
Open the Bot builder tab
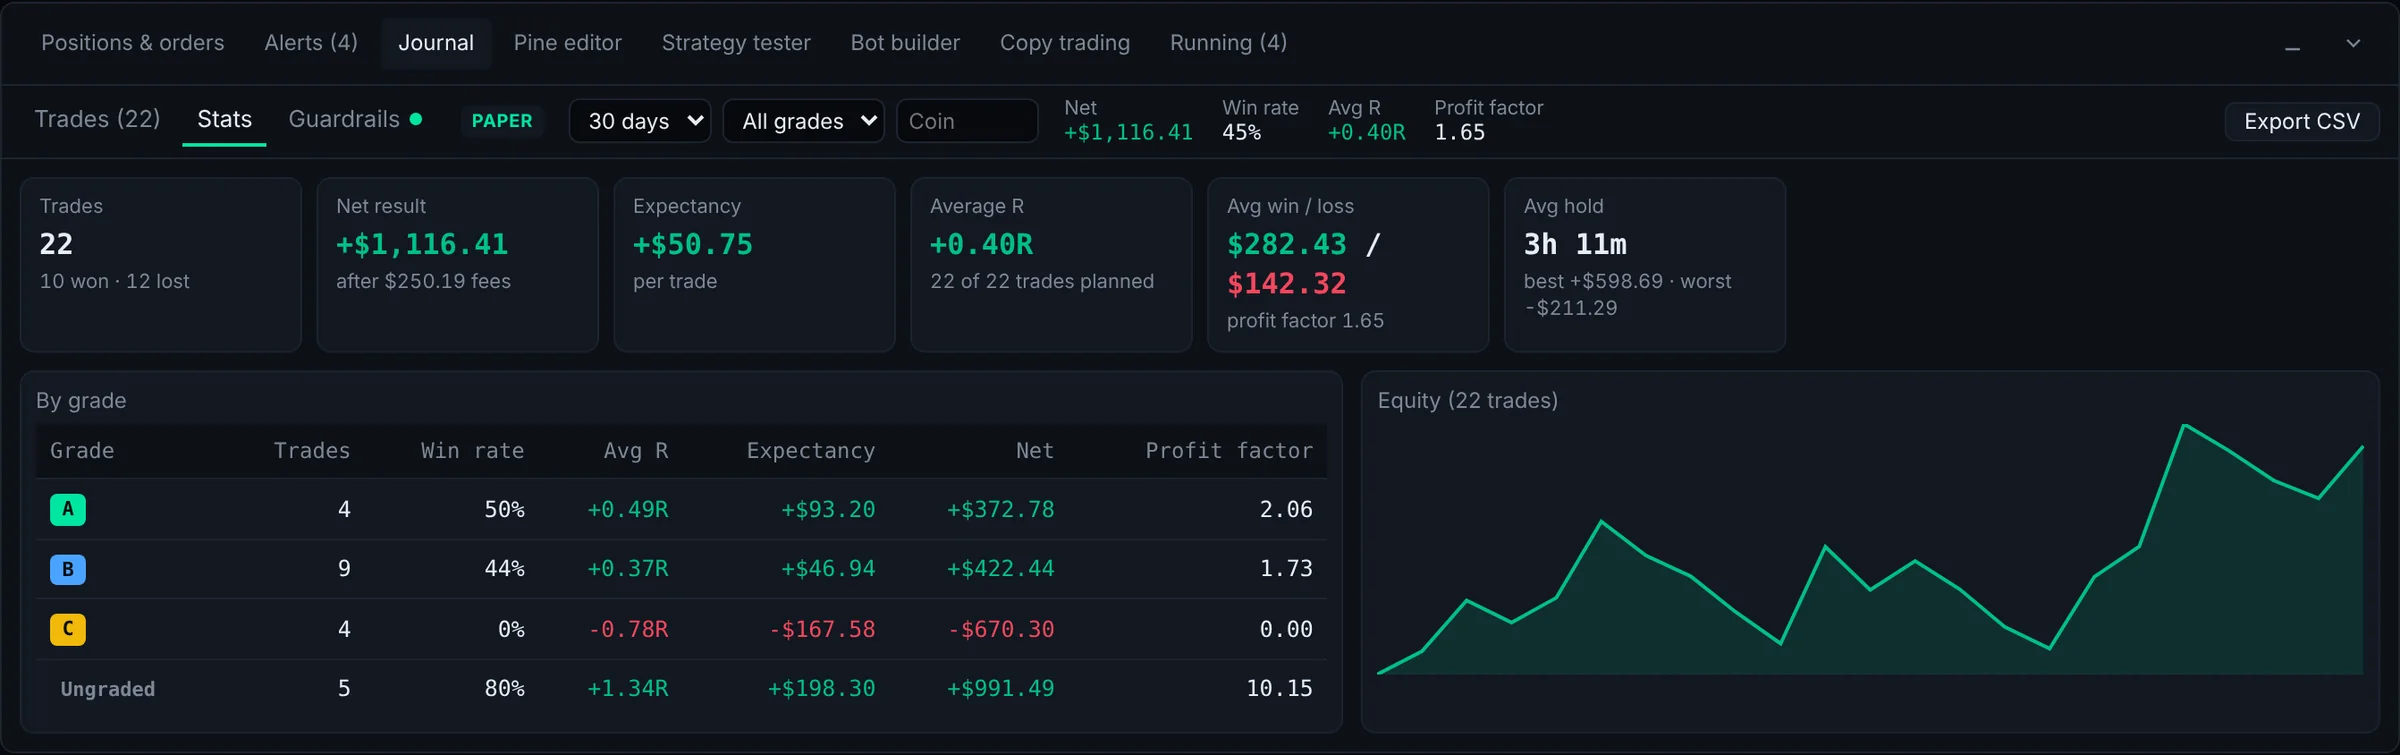point(905,43)
